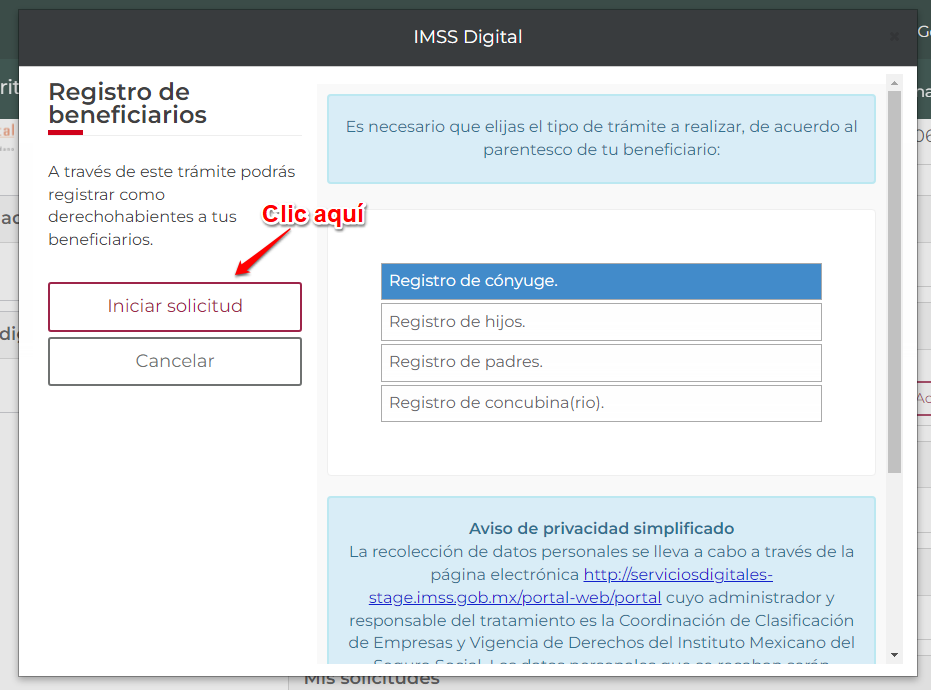Click the Cancelar button
This screenshot has height=690, width=931.
(175, 361)
